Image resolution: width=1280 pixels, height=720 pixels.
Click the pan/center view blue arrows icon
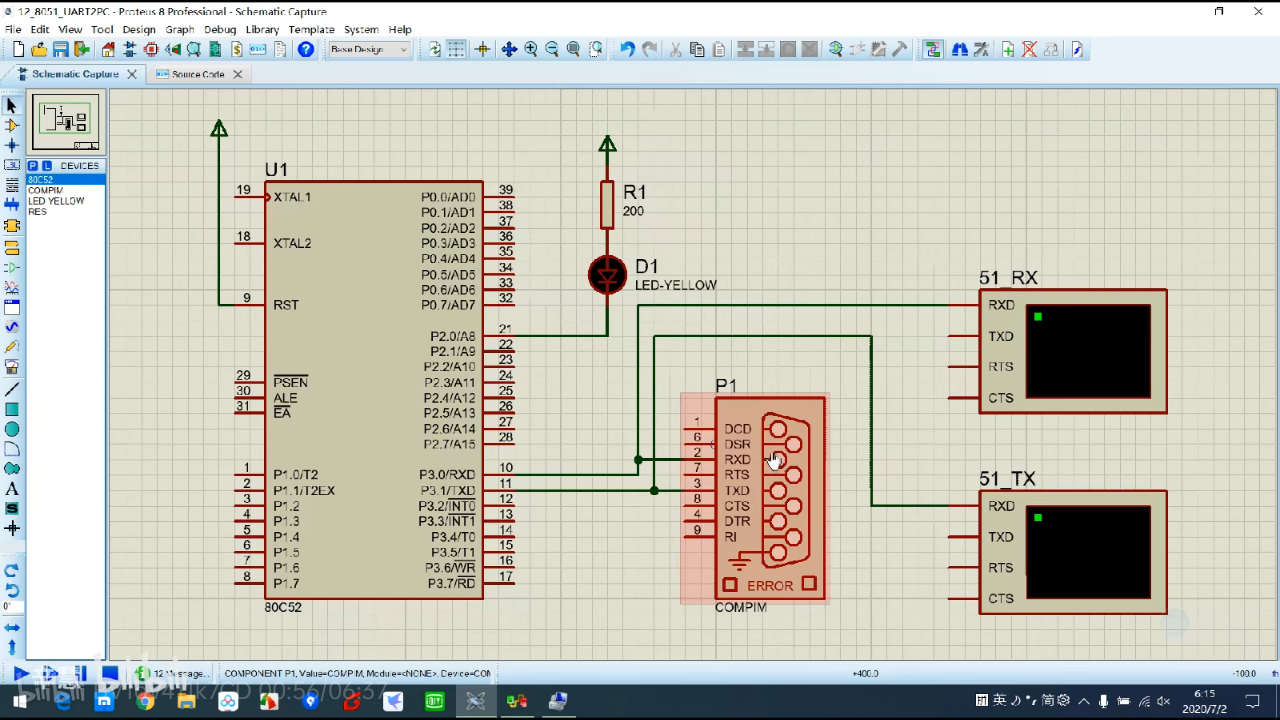click(509, 49)
